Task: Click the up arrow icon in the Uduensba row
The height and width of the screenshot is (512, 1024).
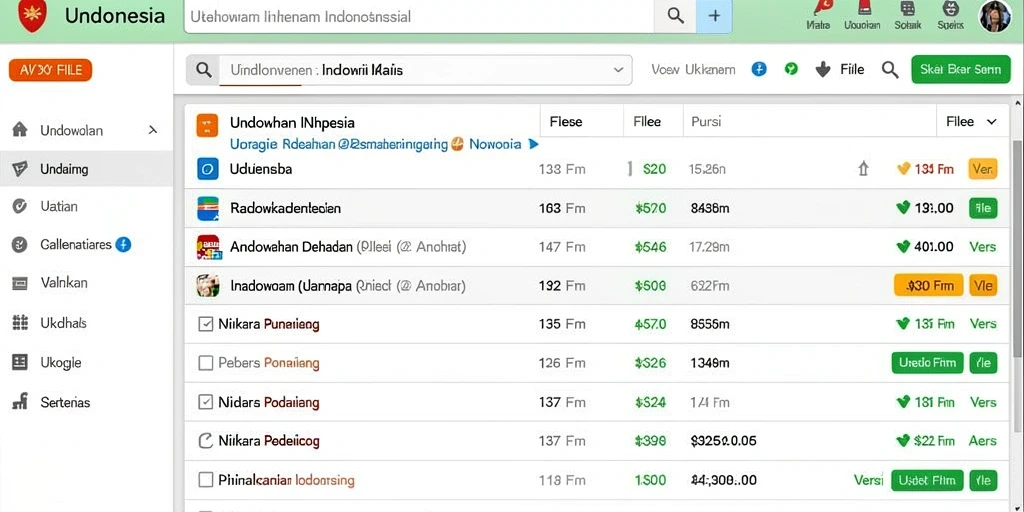Action: 863,170
